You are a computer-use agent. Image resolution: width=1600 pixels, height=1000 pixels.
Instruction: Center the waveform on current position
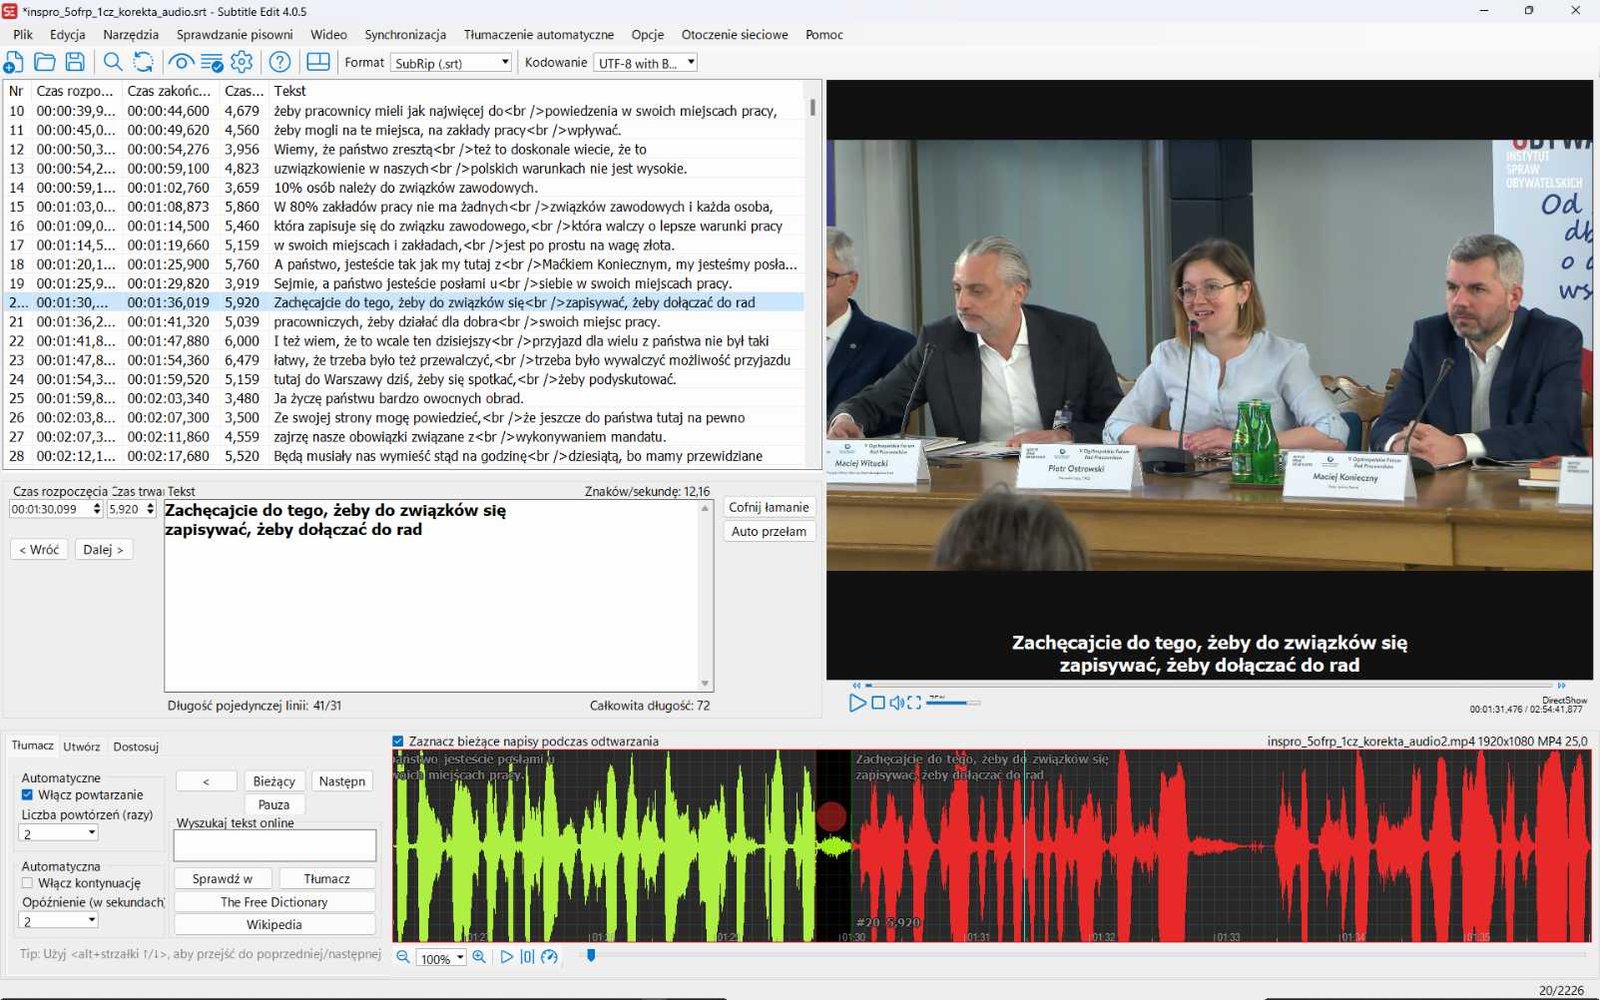527,957
